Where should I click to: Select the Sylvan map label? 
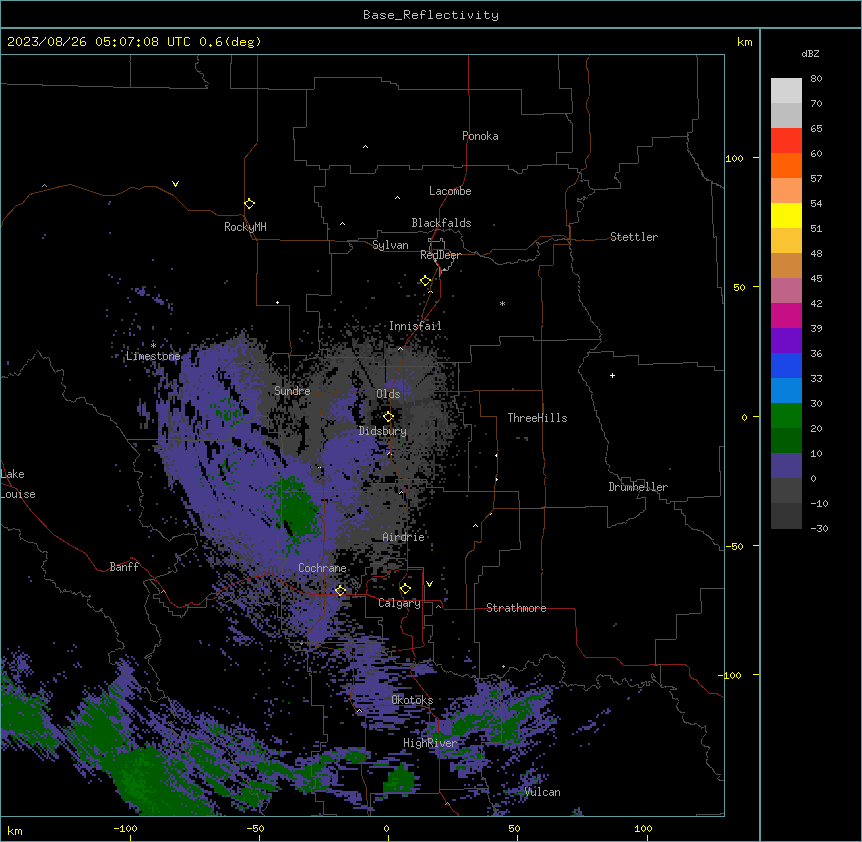coord(390,245)
